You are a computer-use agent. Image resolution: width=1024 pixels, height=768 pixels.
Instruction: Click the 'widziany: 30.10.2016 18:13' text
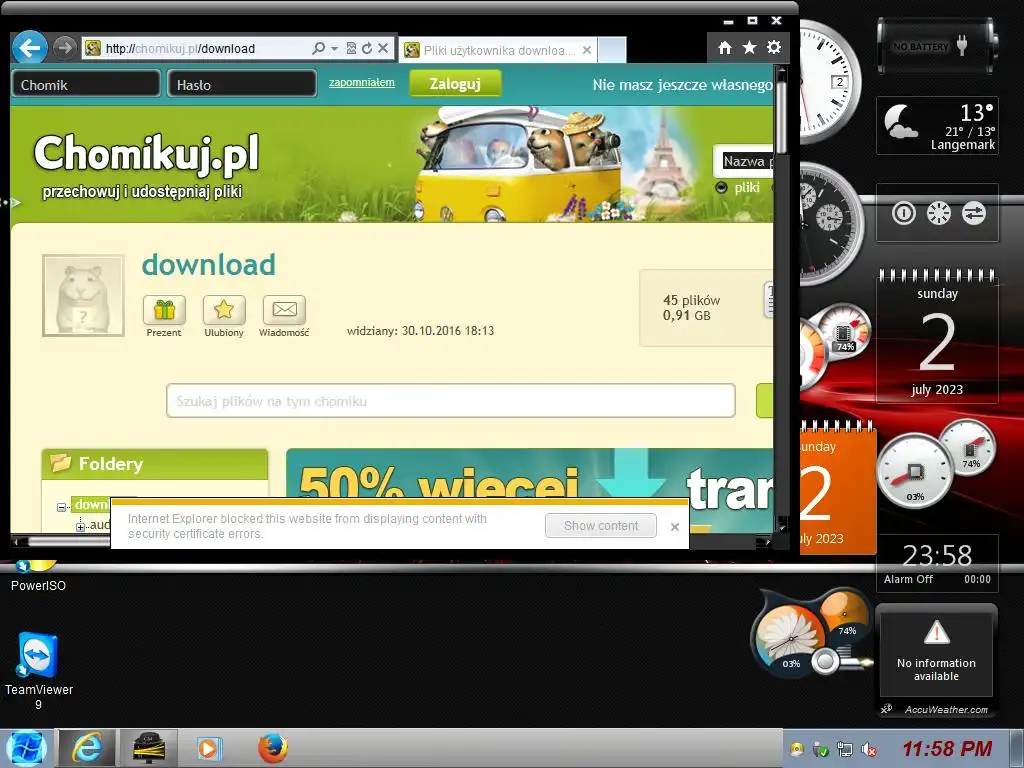click(420, 331)
